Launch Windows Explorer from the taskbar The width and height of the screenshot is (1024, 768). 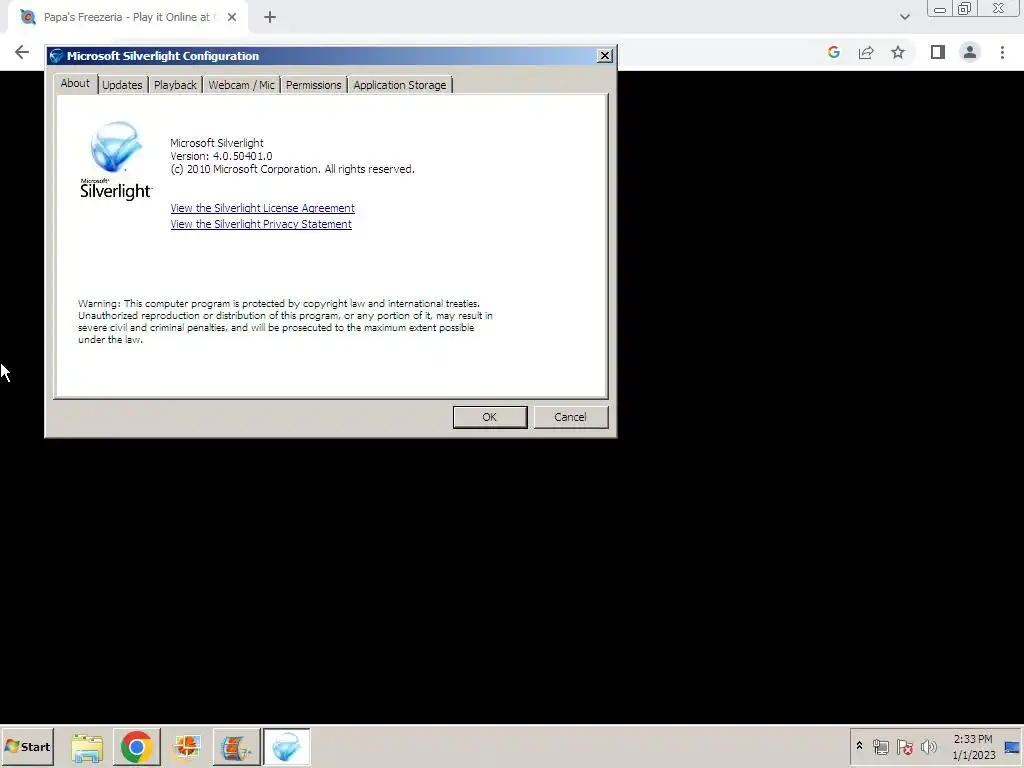click(x=87, y=747)
